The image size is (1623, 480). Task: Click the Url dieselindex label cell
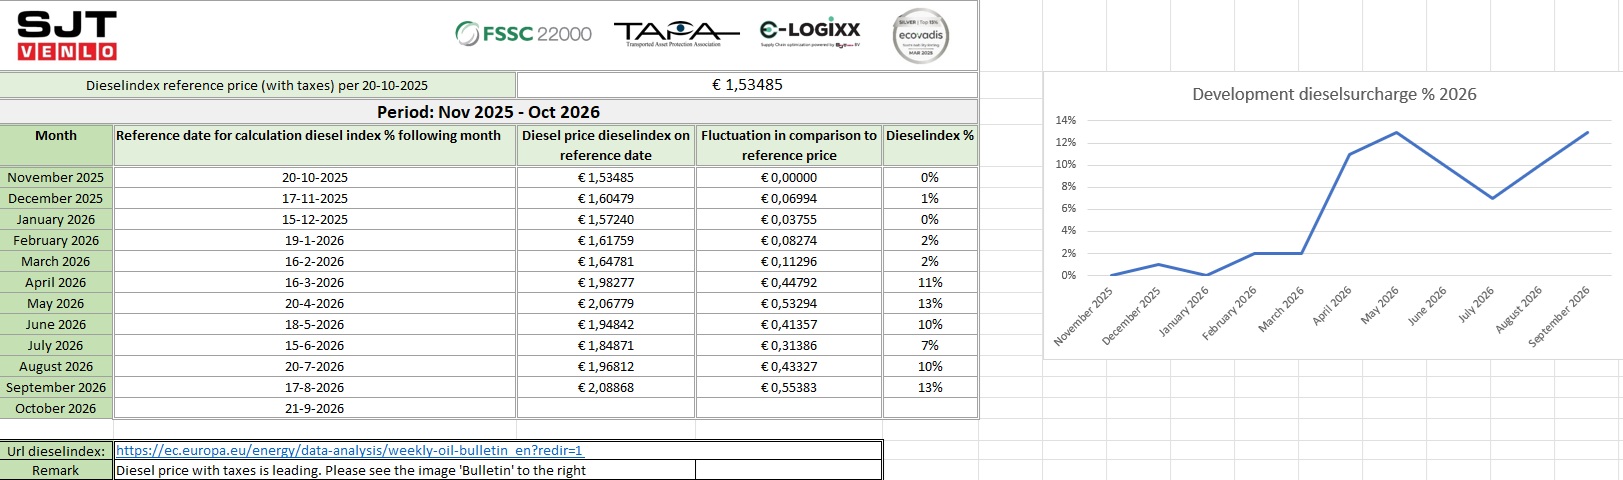tap(56, 451)
